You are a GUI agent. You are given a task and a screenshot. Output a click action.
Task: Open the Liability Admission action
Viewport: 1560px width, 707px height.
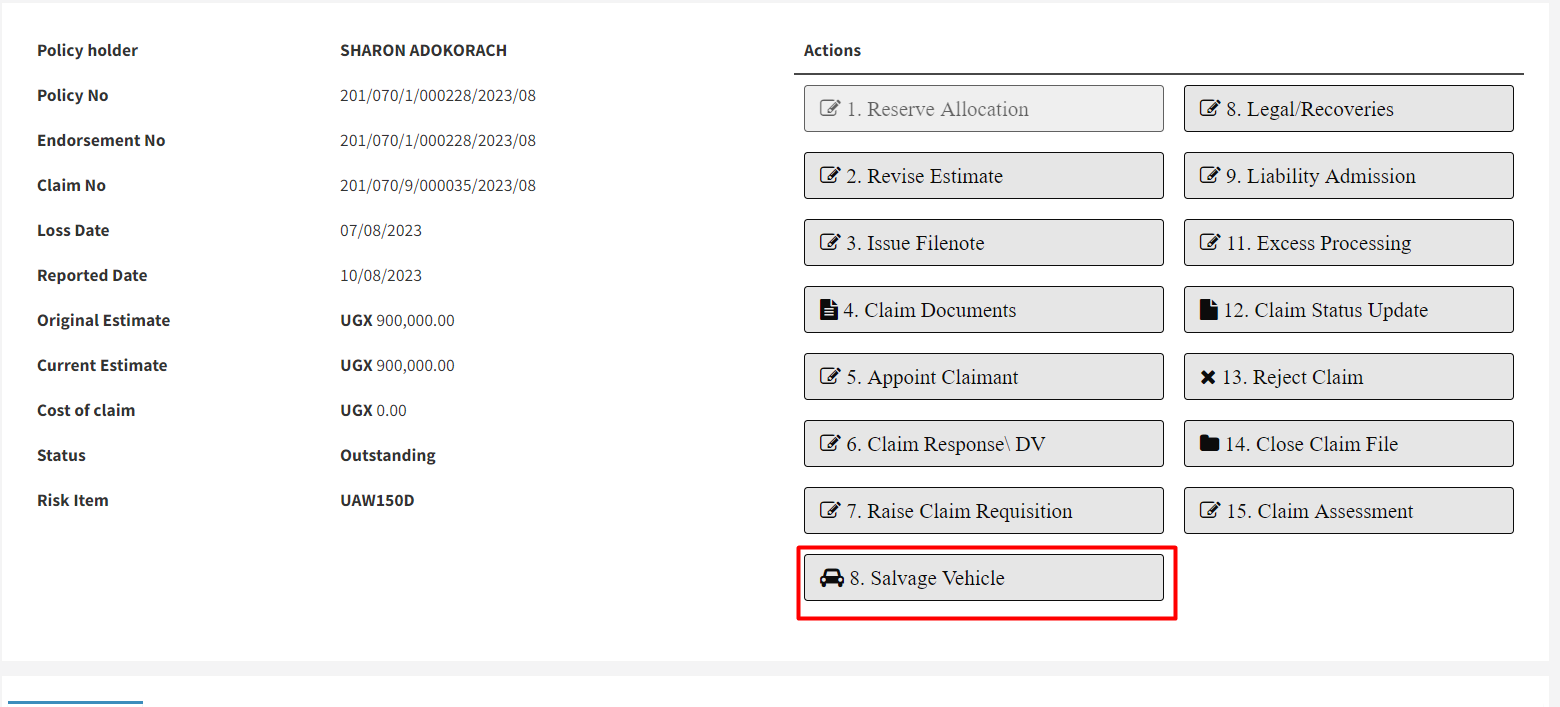pos(1348,176)
